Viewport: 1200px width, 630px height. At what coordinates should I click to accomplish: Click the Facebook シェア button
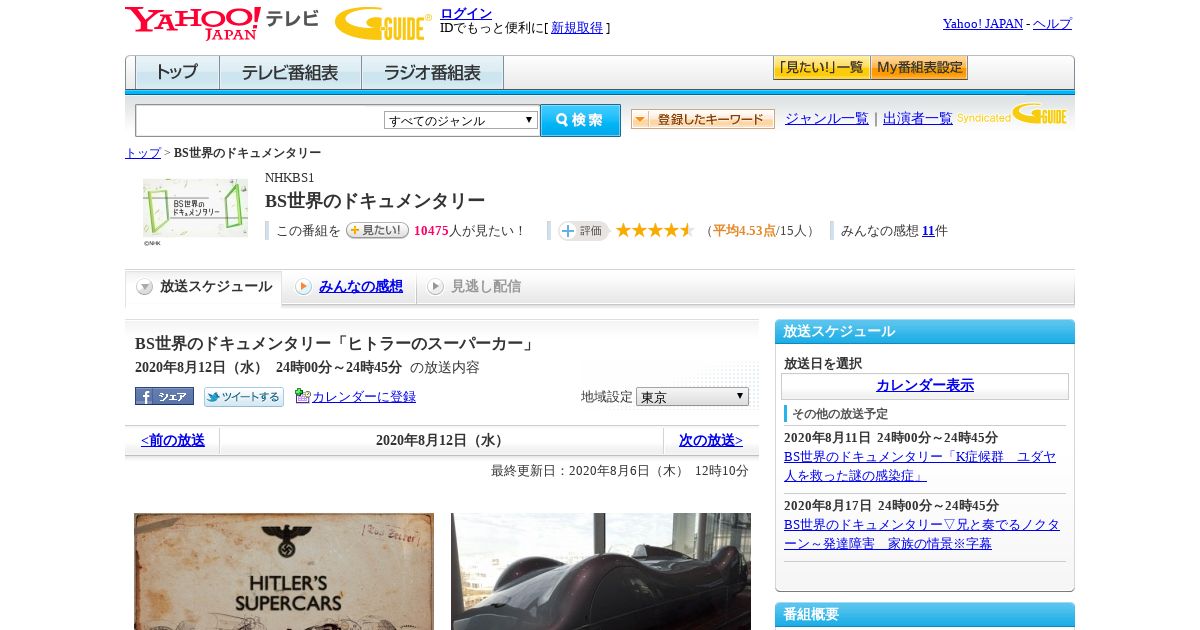pyautogui.click(x=164, y=396)
